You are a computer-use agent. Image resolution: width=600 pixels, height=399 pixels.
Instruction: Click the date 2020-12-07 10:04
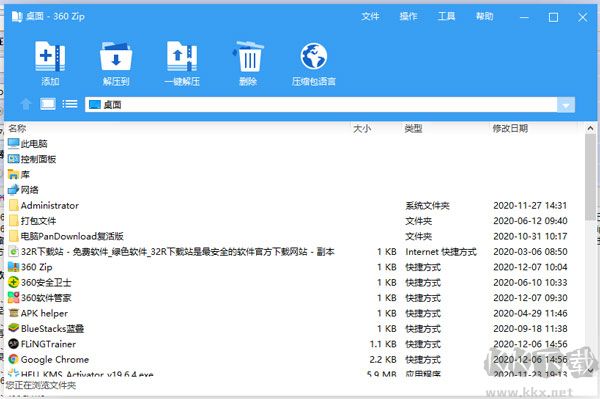click(530, 267)
